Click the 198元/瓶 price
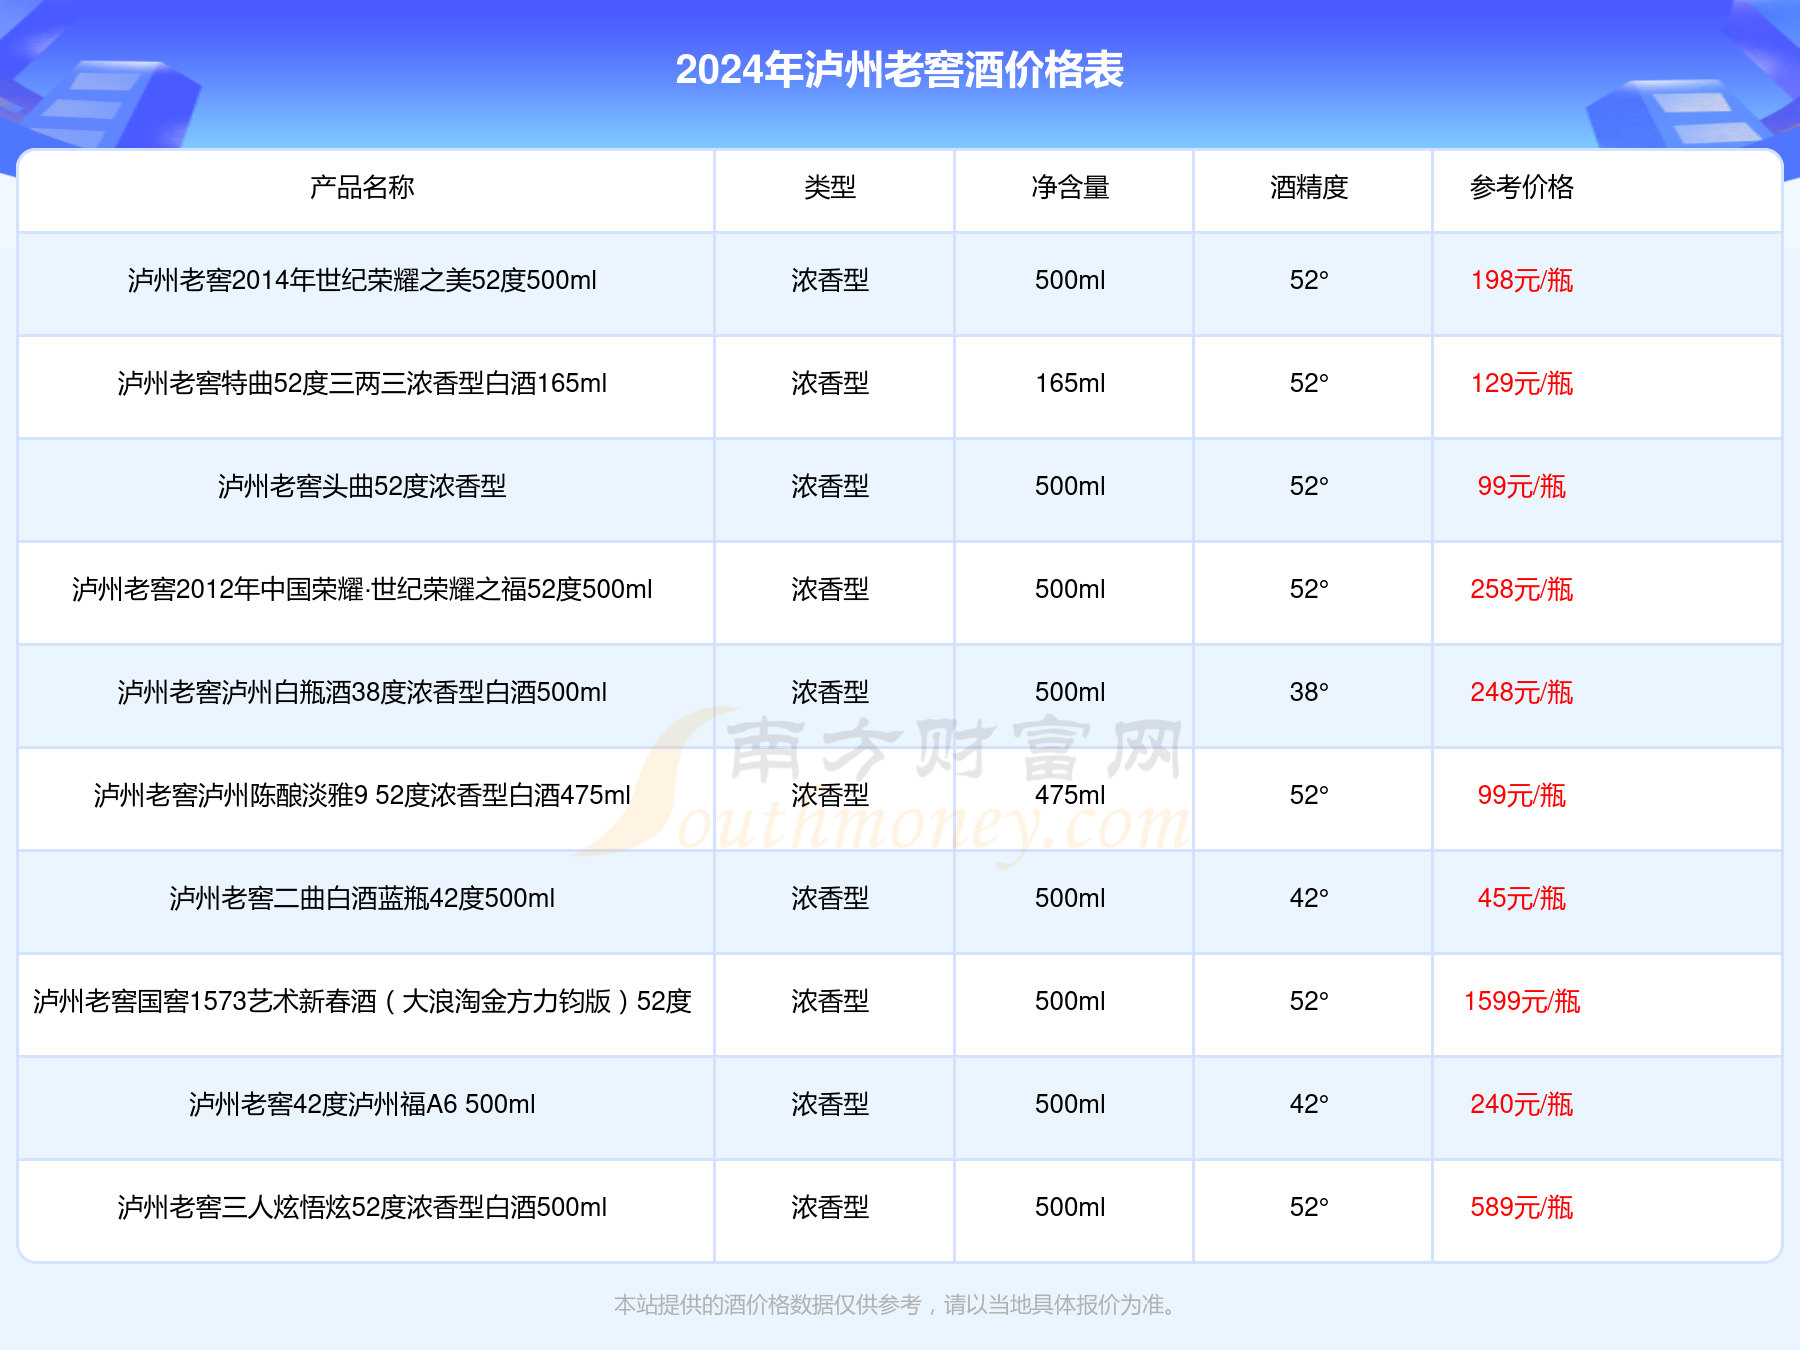1800x1350 pixels. pos(1522,280)
